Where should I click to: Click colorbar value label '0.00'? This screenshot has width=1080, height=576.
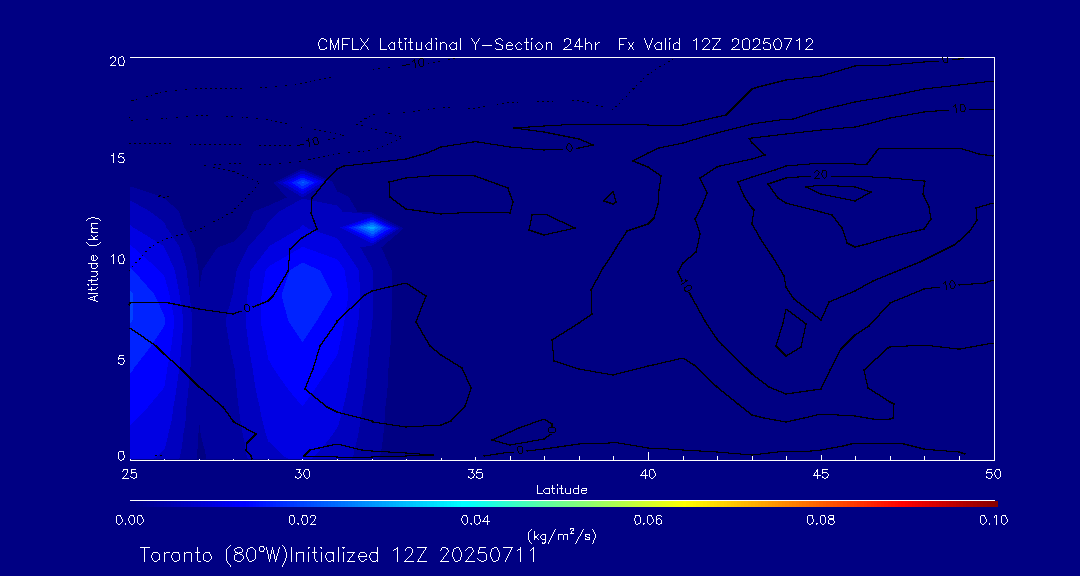(129, 520)
